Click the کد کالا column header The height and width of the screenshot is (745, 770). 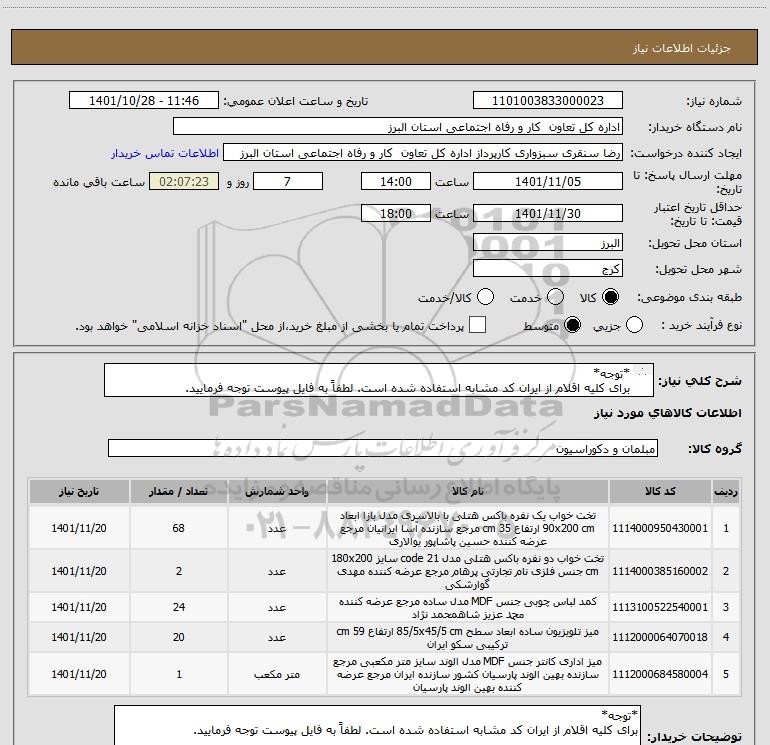coord(660,492)
